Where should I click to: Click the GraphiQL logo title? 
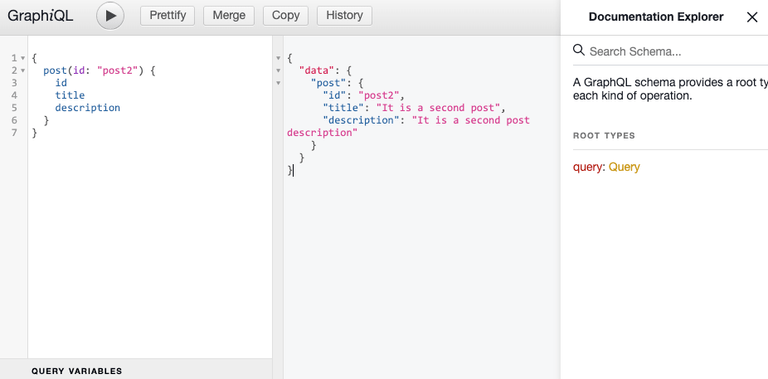pyautogui.click(x=40, y=16)
